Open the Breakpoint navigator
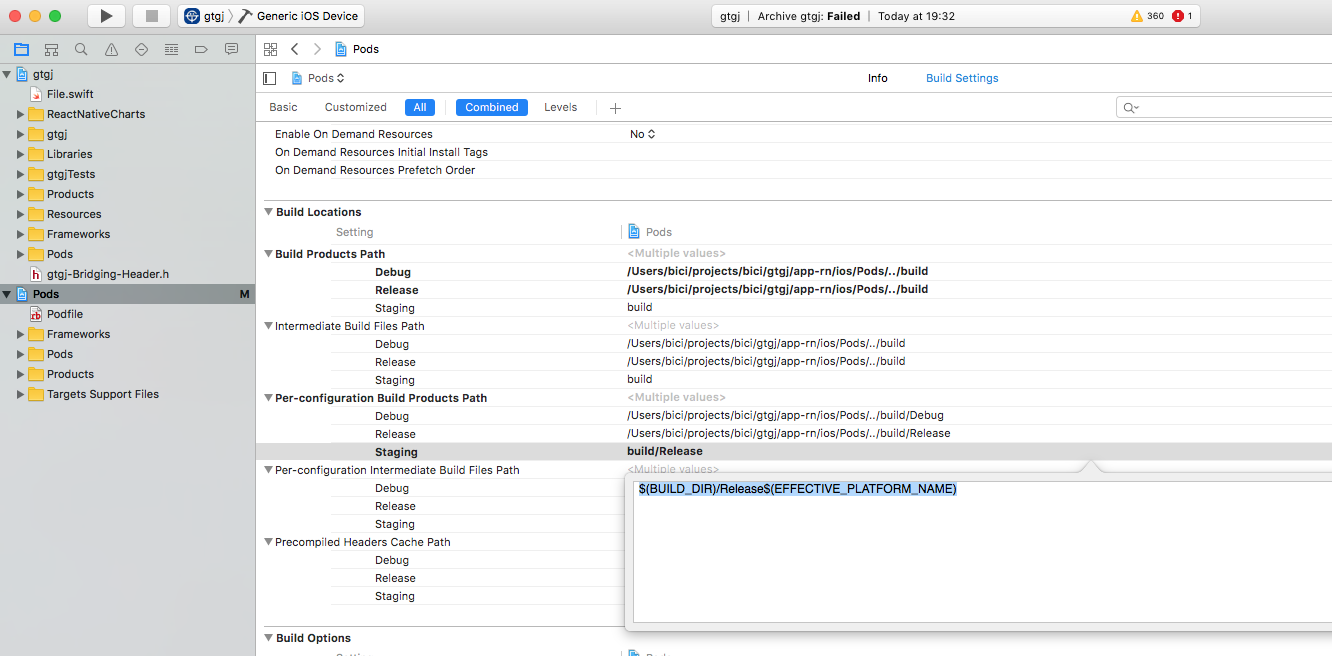The image size is (1332, 656). click(x=201, y=49)
